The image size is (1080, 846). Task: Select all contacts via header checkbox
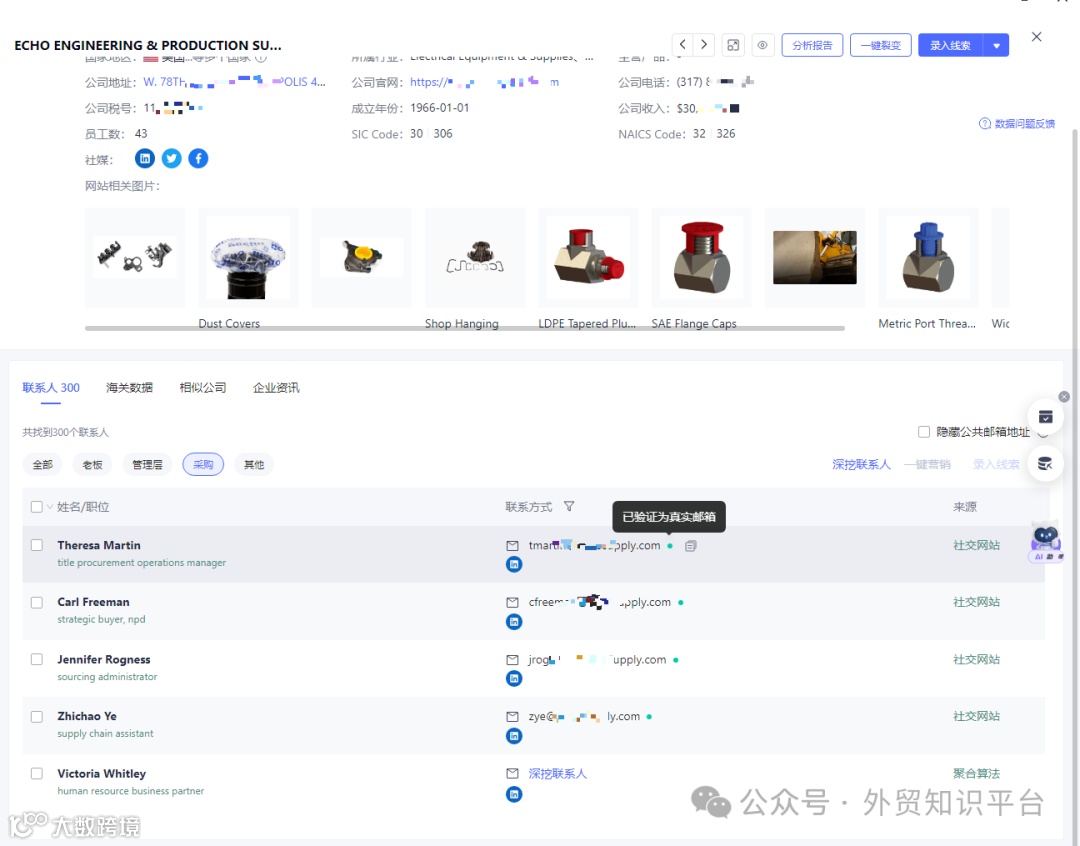pos(37,507)
